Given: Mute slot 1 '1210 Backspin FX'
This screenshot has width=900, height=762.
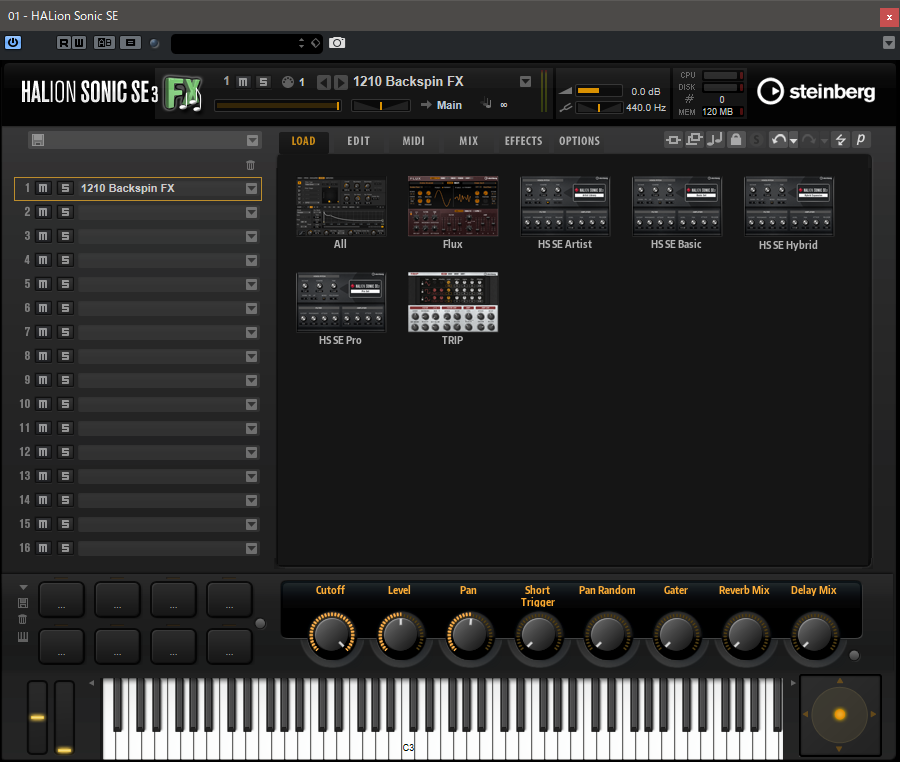Looking at the screenshot, I should pyautogui.click(x=43, y=188).
